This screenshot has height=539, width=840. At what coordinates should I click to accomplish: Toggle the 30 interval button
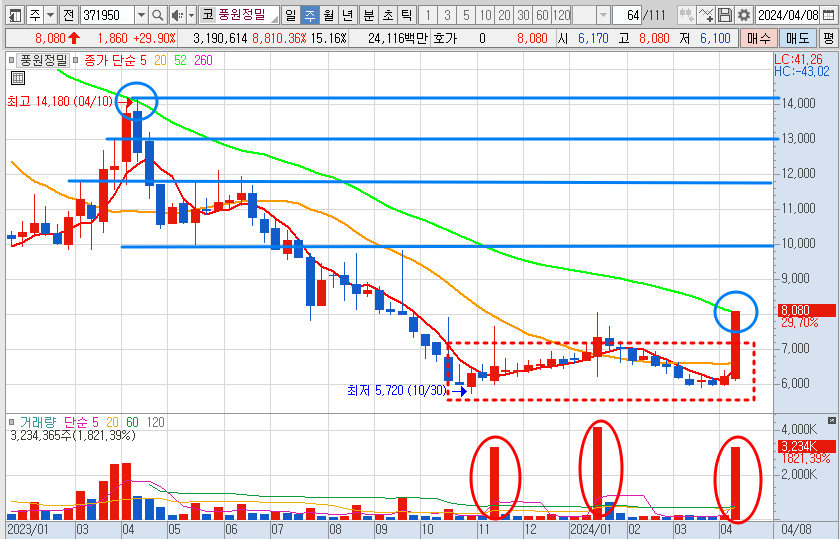pos(523,15)
